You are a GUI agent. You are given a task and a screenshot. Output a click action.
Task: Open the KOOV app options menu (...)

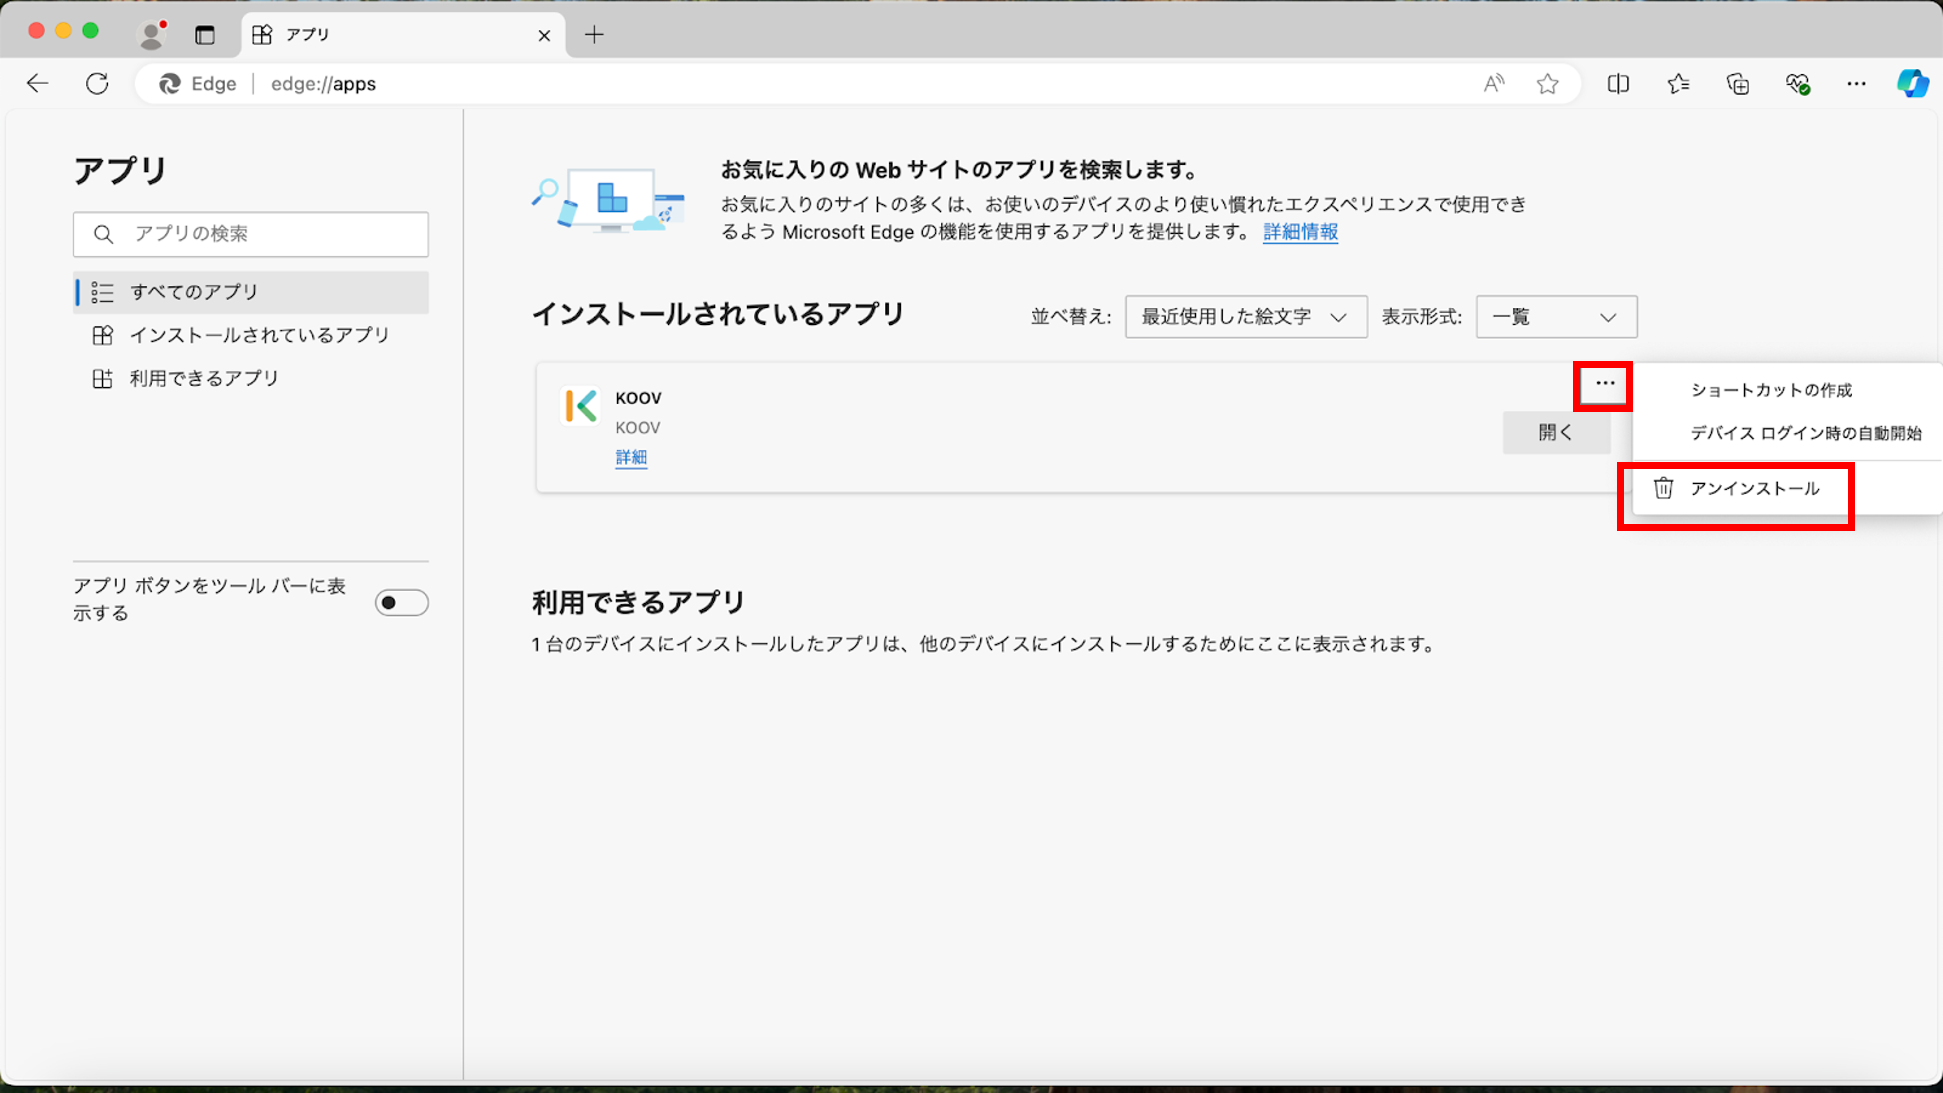(x=1603, y=384)
